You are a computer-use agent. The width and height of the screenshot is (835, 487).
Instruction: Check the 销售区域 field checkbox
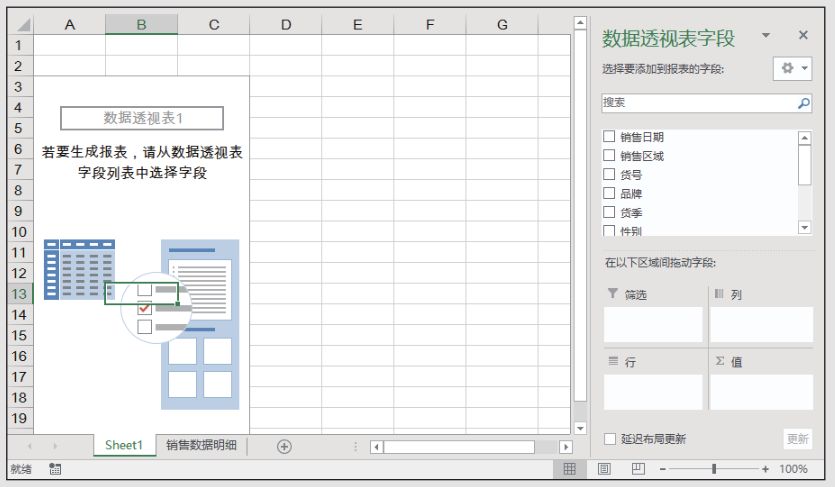pos(609,156)
